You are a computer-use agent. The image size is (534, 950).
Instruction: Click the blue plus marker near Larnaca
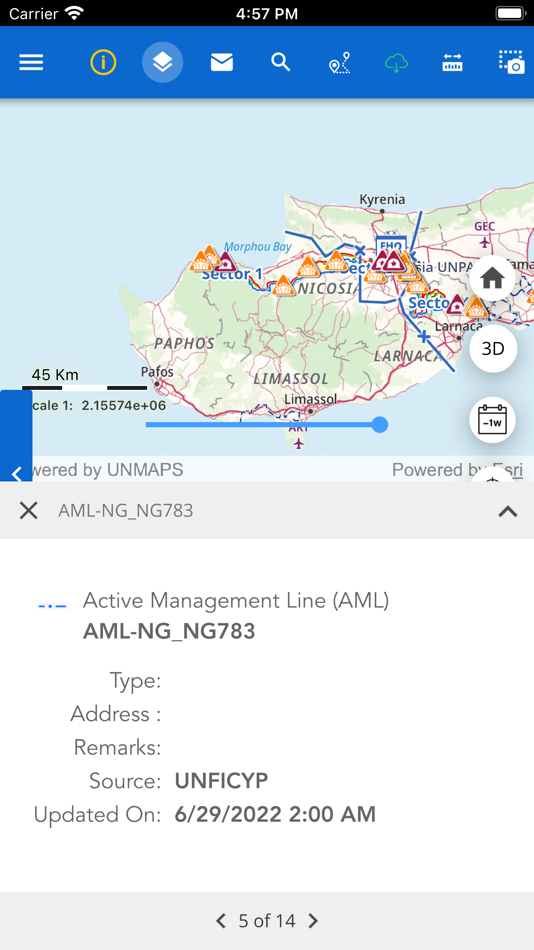tap(424, 336)
